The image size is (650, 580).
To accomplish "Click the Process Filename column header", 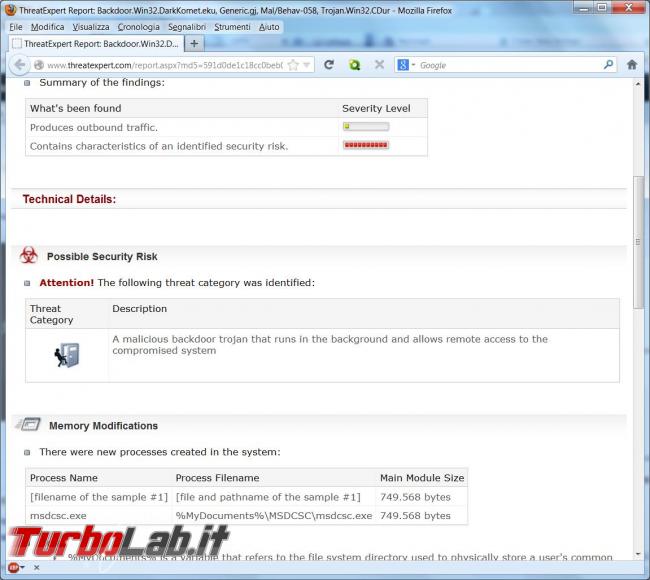I will tap(217, 478).
